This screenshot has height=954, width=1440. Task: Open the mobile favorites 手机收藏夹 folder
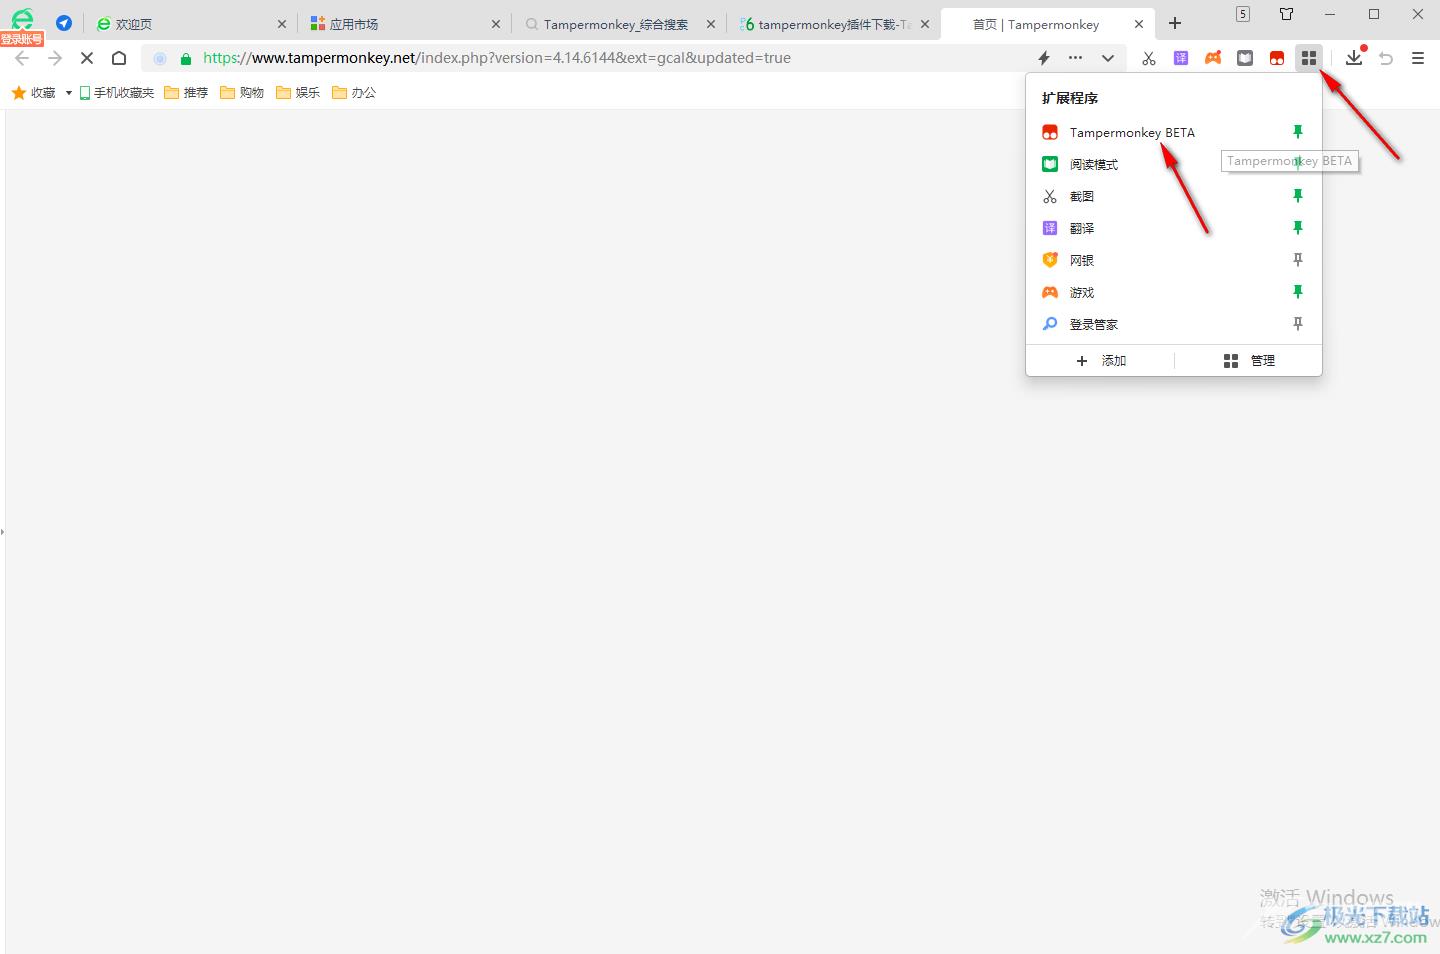117,92
